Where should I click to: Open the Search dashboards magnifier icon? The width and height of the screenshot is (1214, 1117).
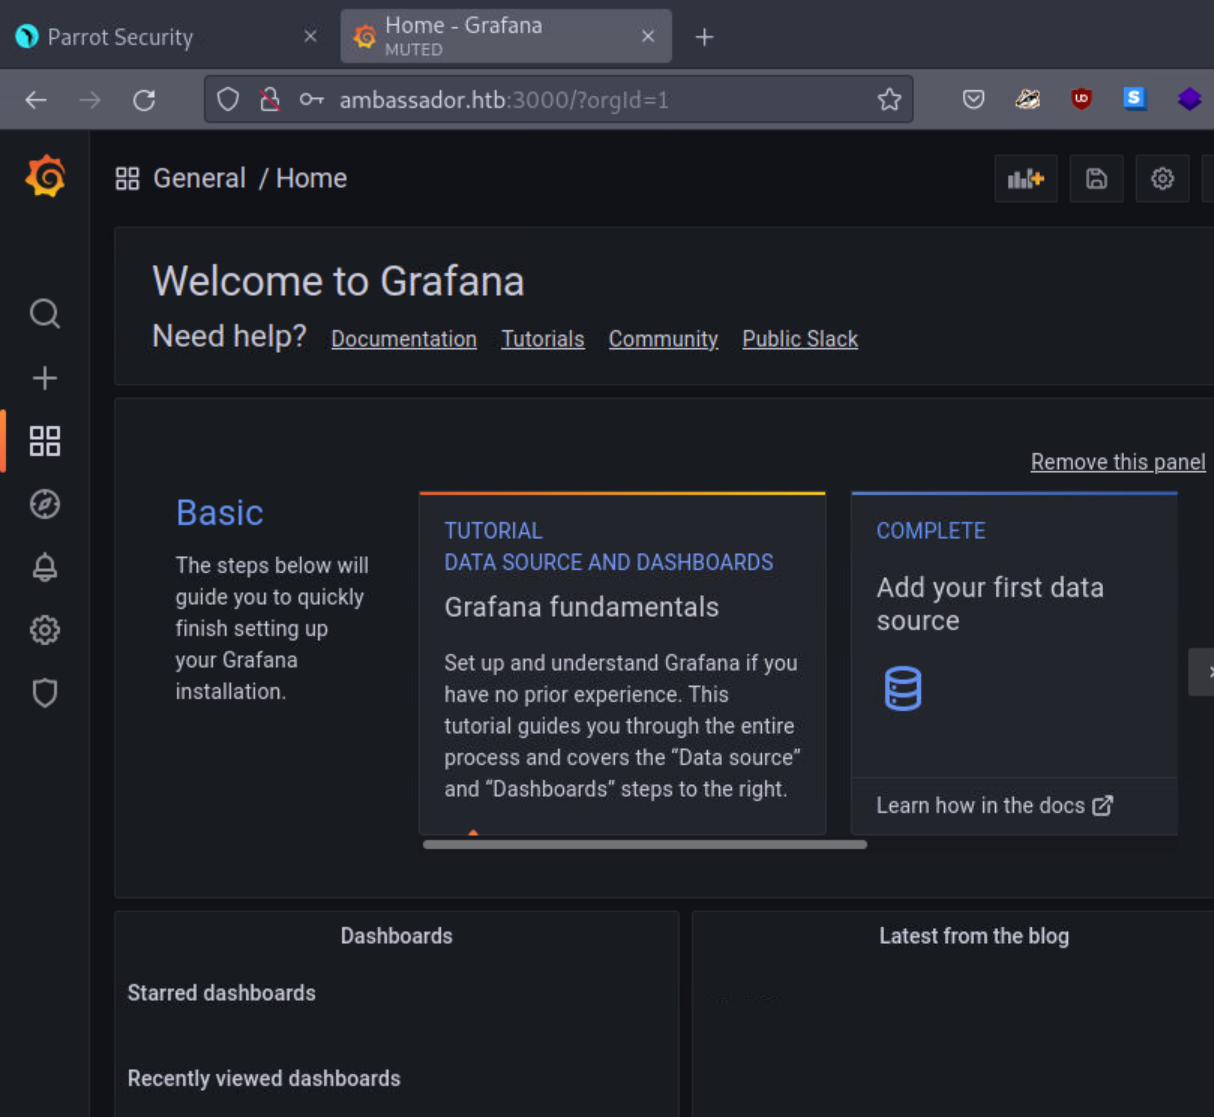(x=45, y=314)
